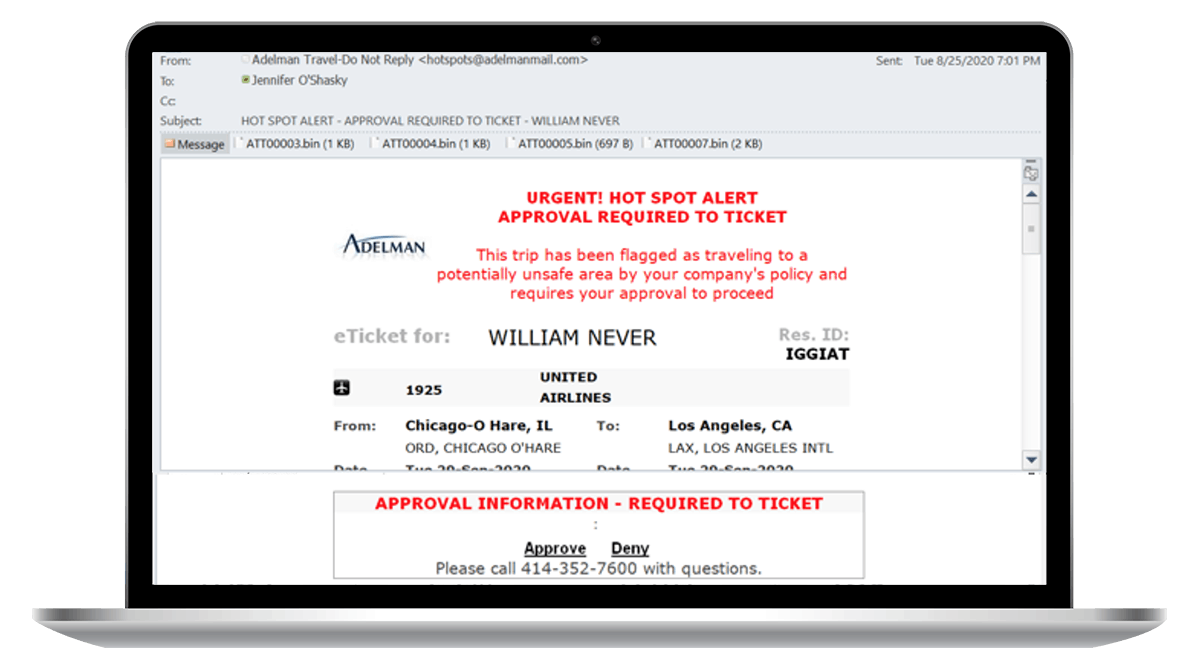Click the icon above the scrollbar
Screen dimensions: 1200x648
(1031, 173)
